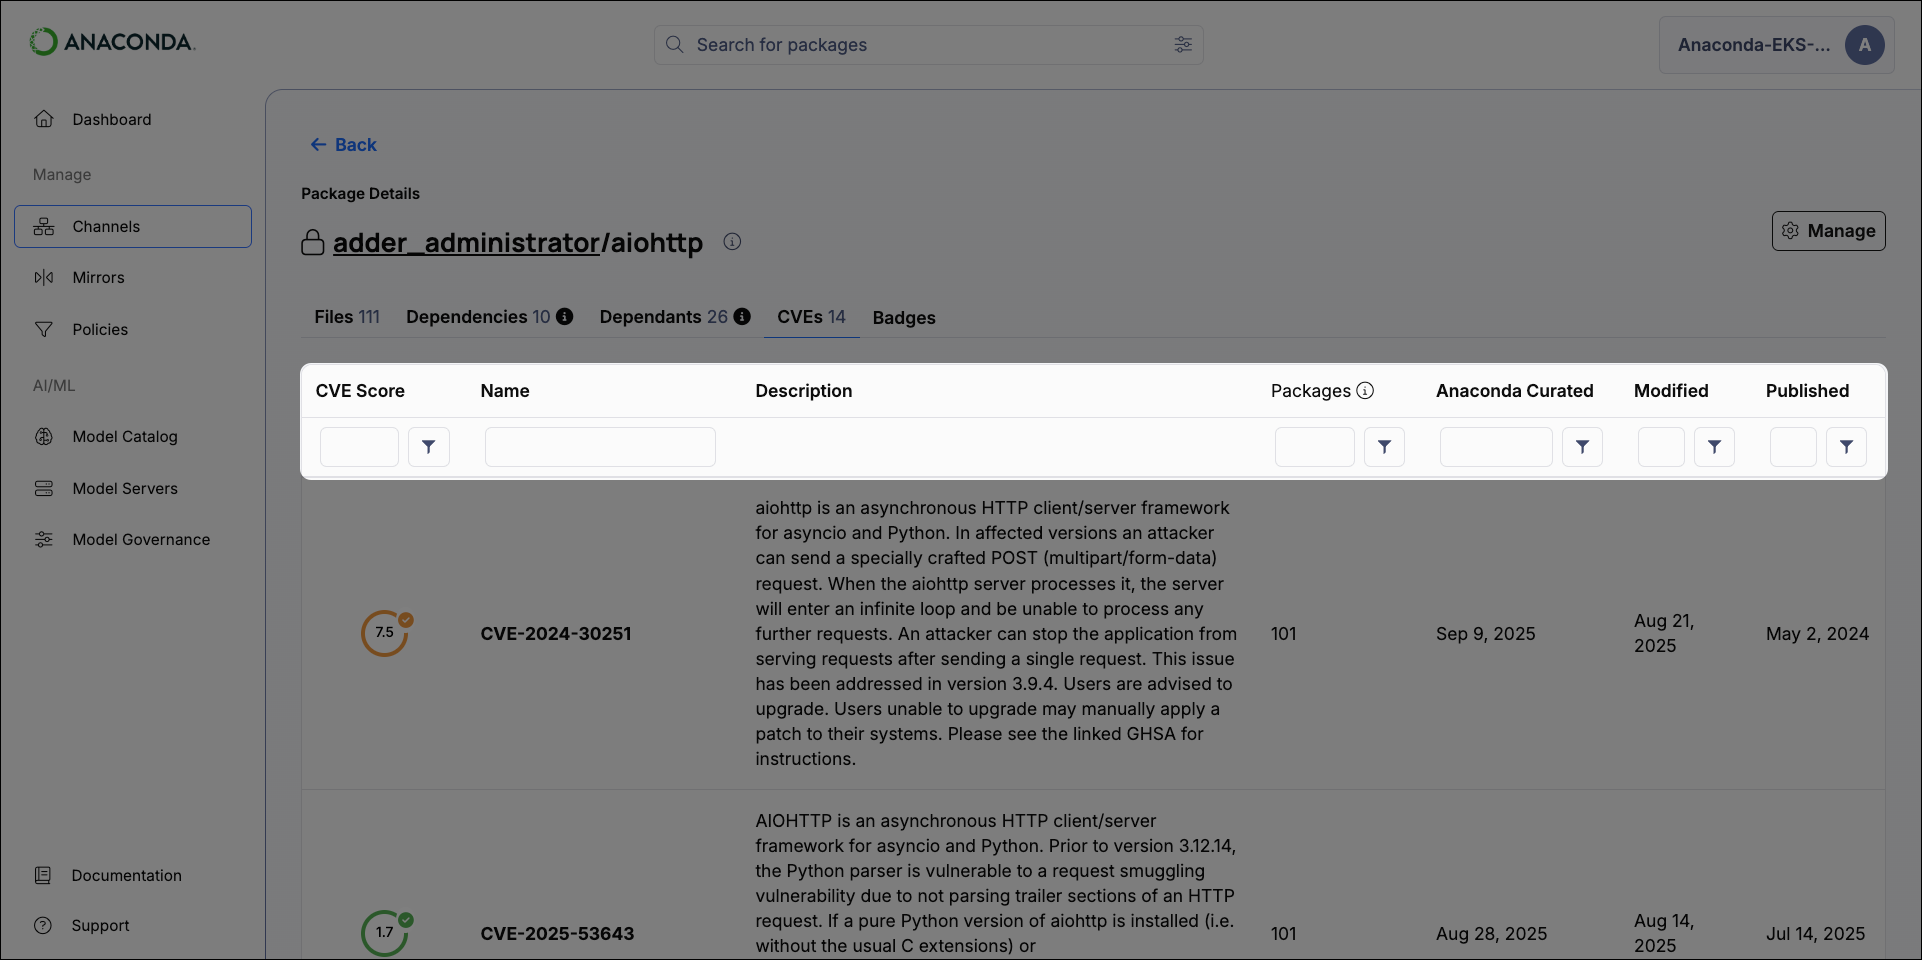Toggle the Published column filter funnel
The height and width of the screenshot is (960, 1922).
pos(1846,446)
